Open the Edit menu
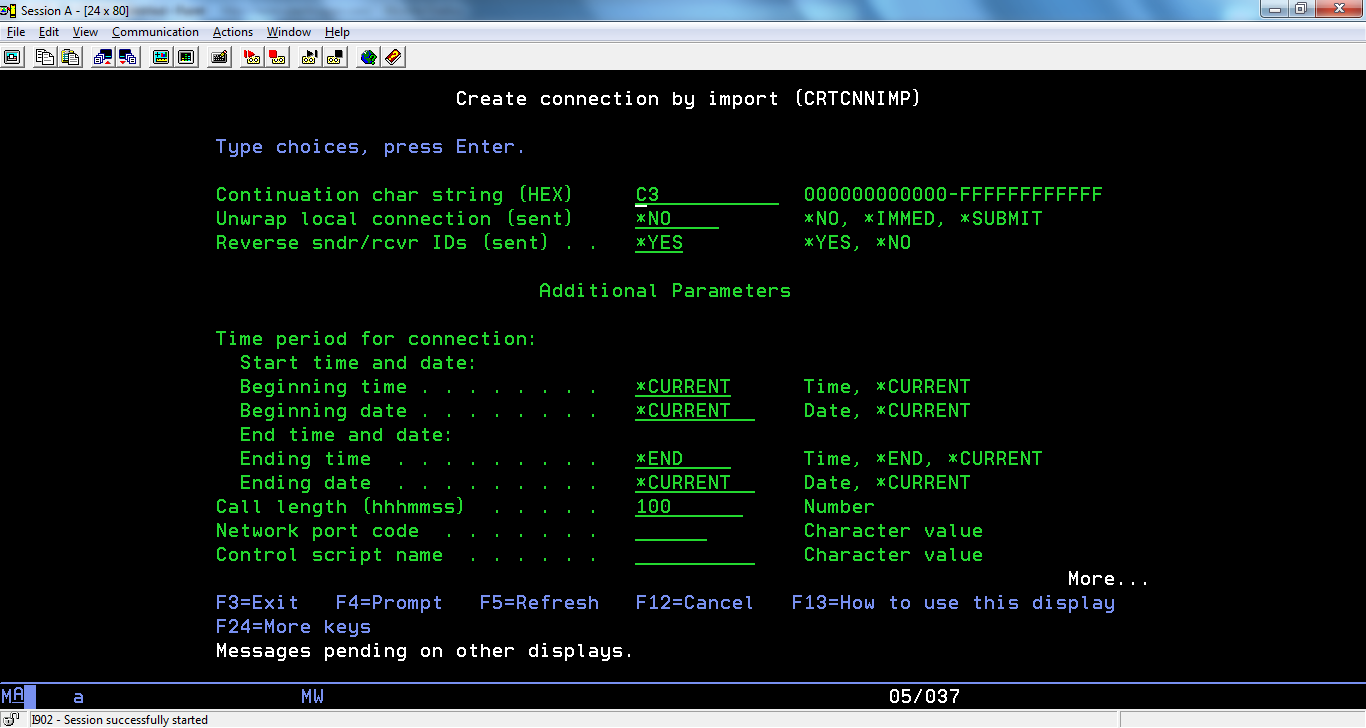 pyautogui.click(x=49, y=32)
